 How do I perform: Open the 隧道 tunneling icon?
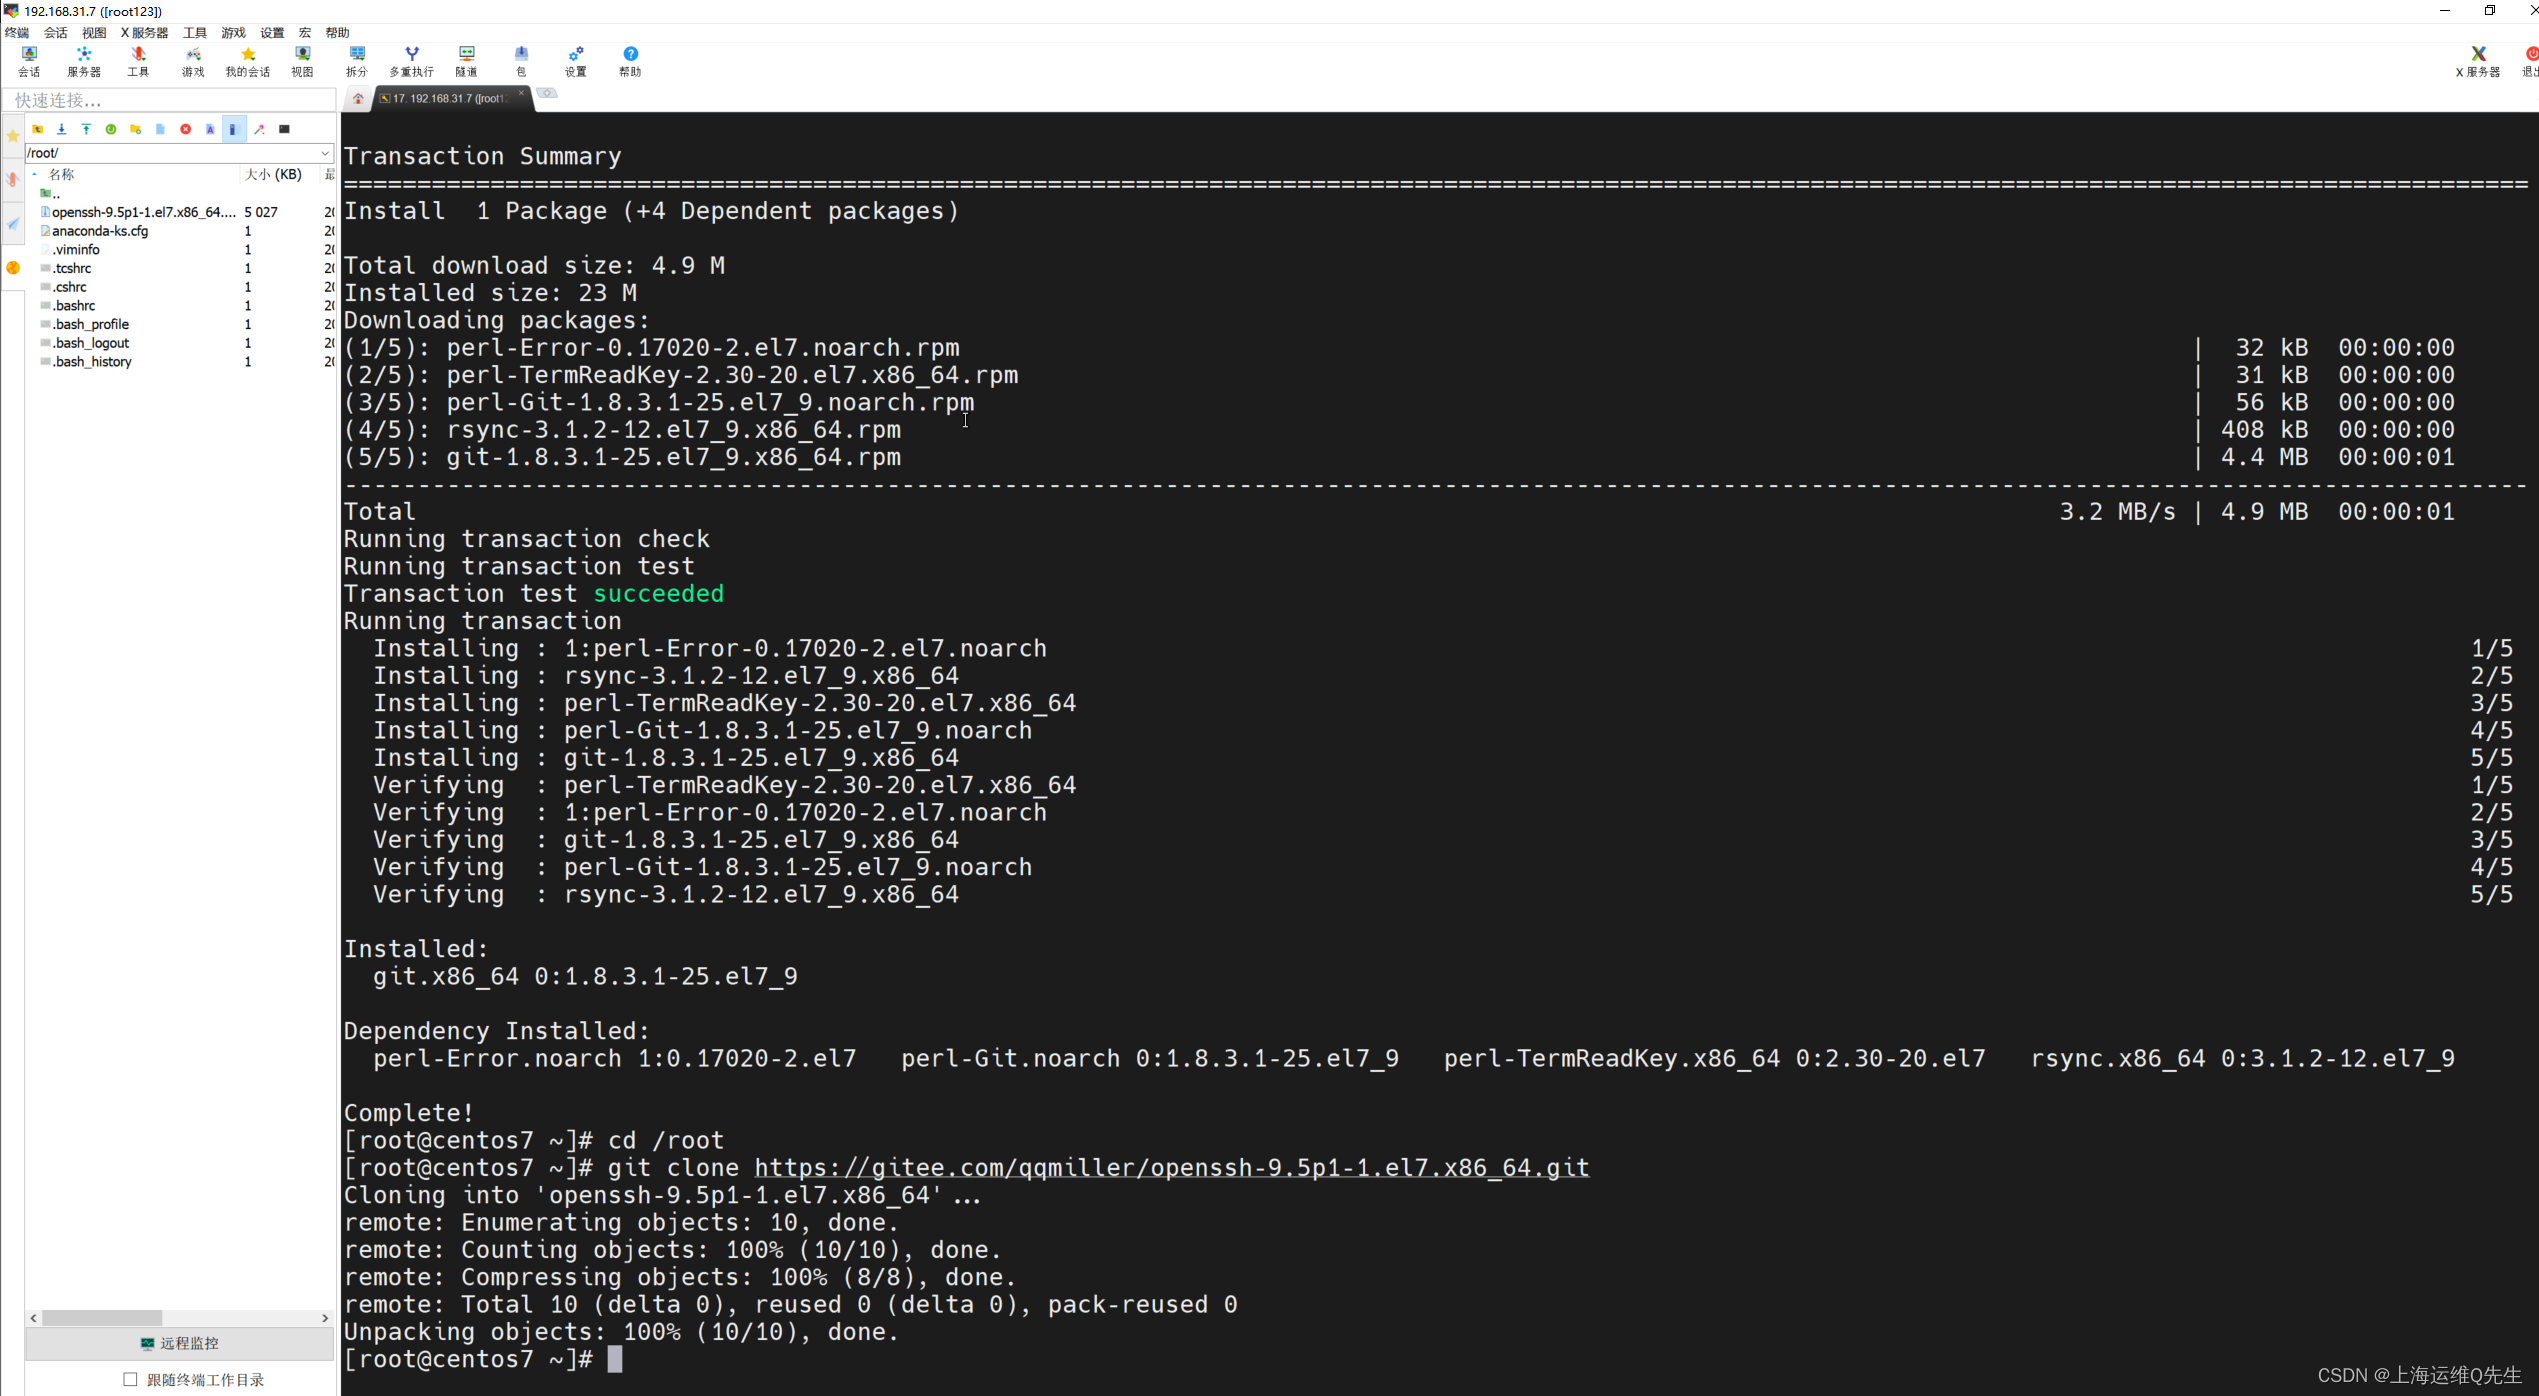point(465,60)
